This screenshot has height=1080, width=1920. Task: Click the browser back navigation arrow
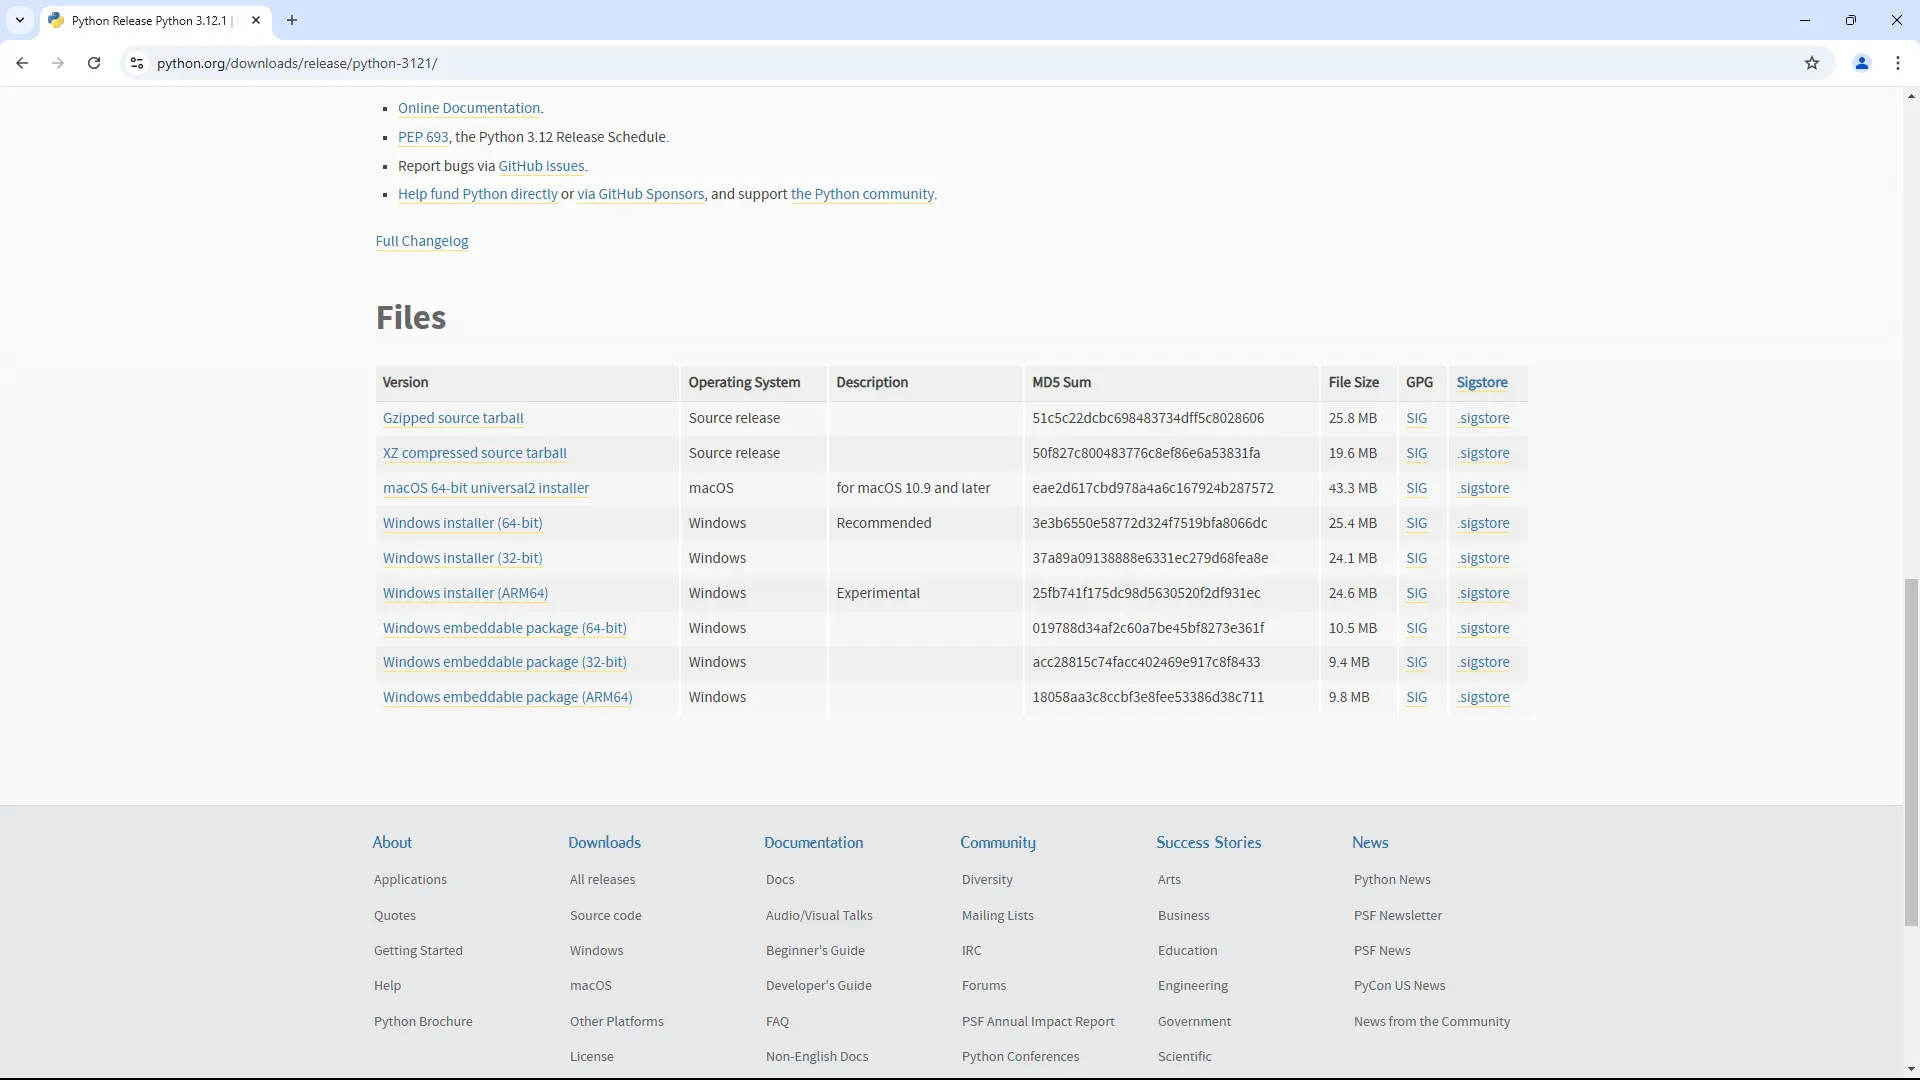click(21, 62)
